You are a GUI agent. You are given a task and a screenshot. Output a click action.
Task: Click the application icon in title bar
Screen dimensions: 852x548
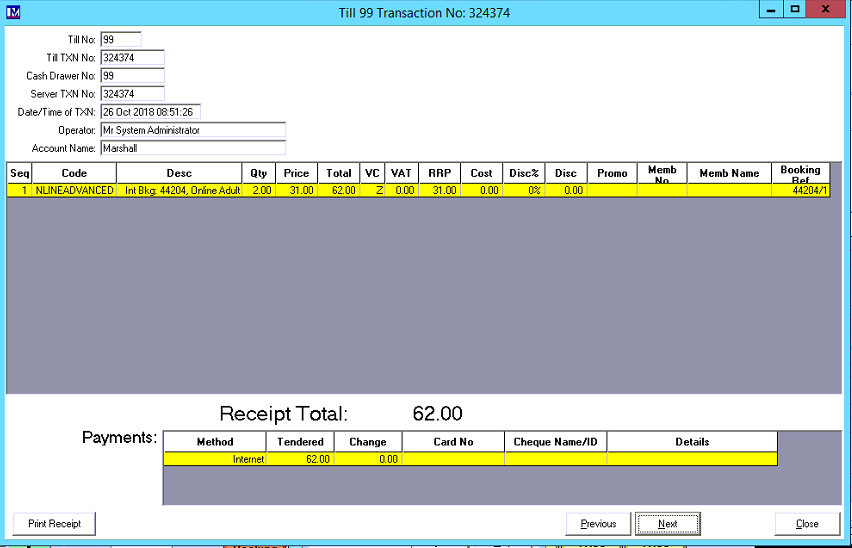point(13,11)
